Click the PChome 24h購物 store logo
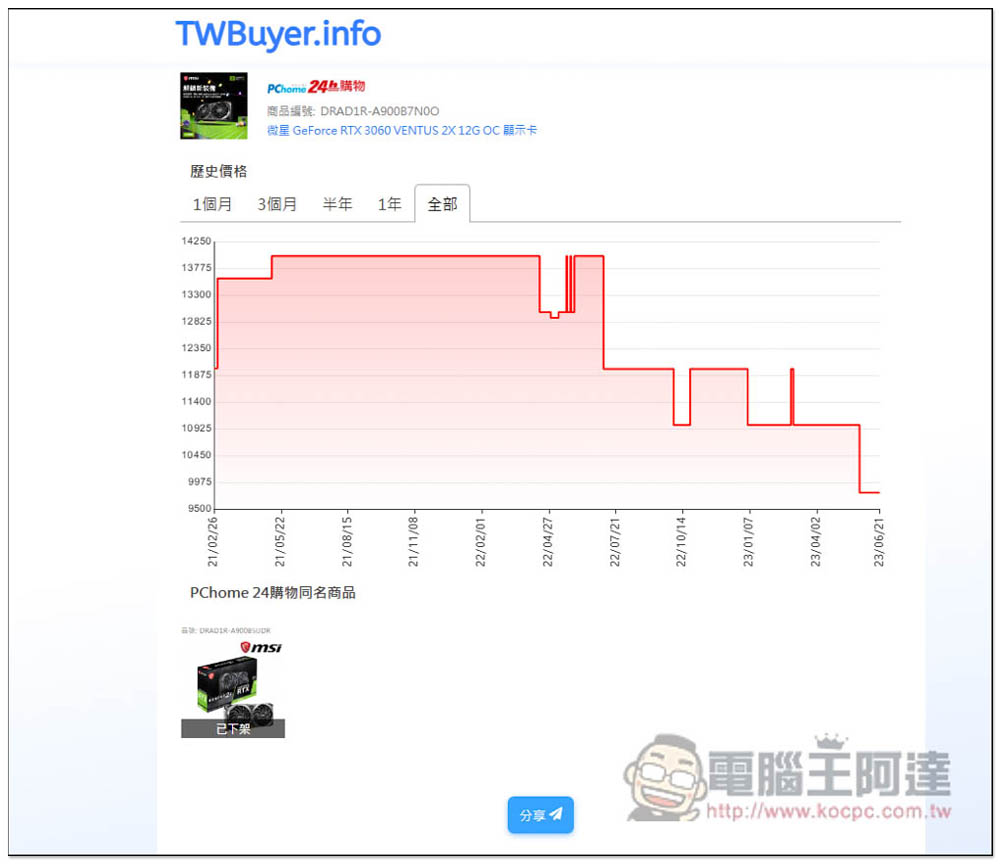Viewport: 1000px width, 865px height. 316,87
